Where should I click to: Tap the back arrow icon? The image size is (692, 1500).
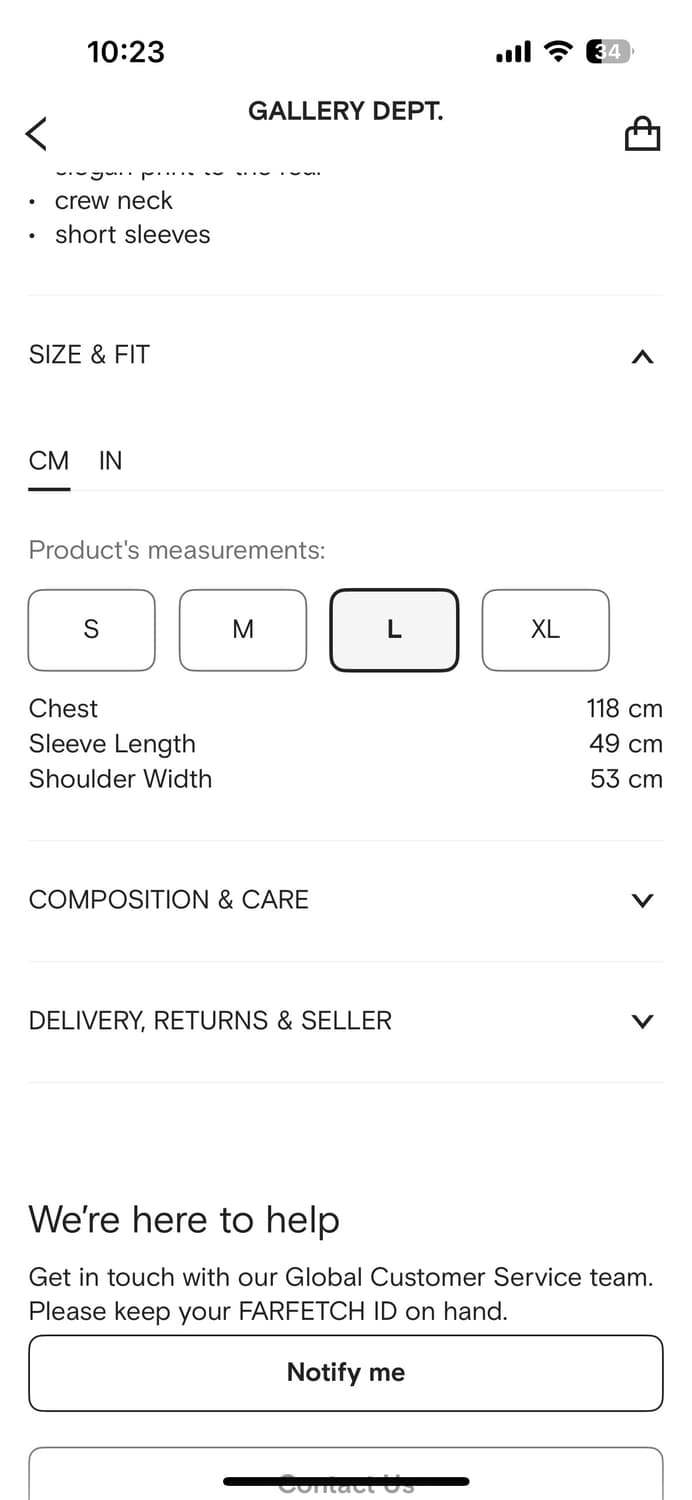point(36,133)
